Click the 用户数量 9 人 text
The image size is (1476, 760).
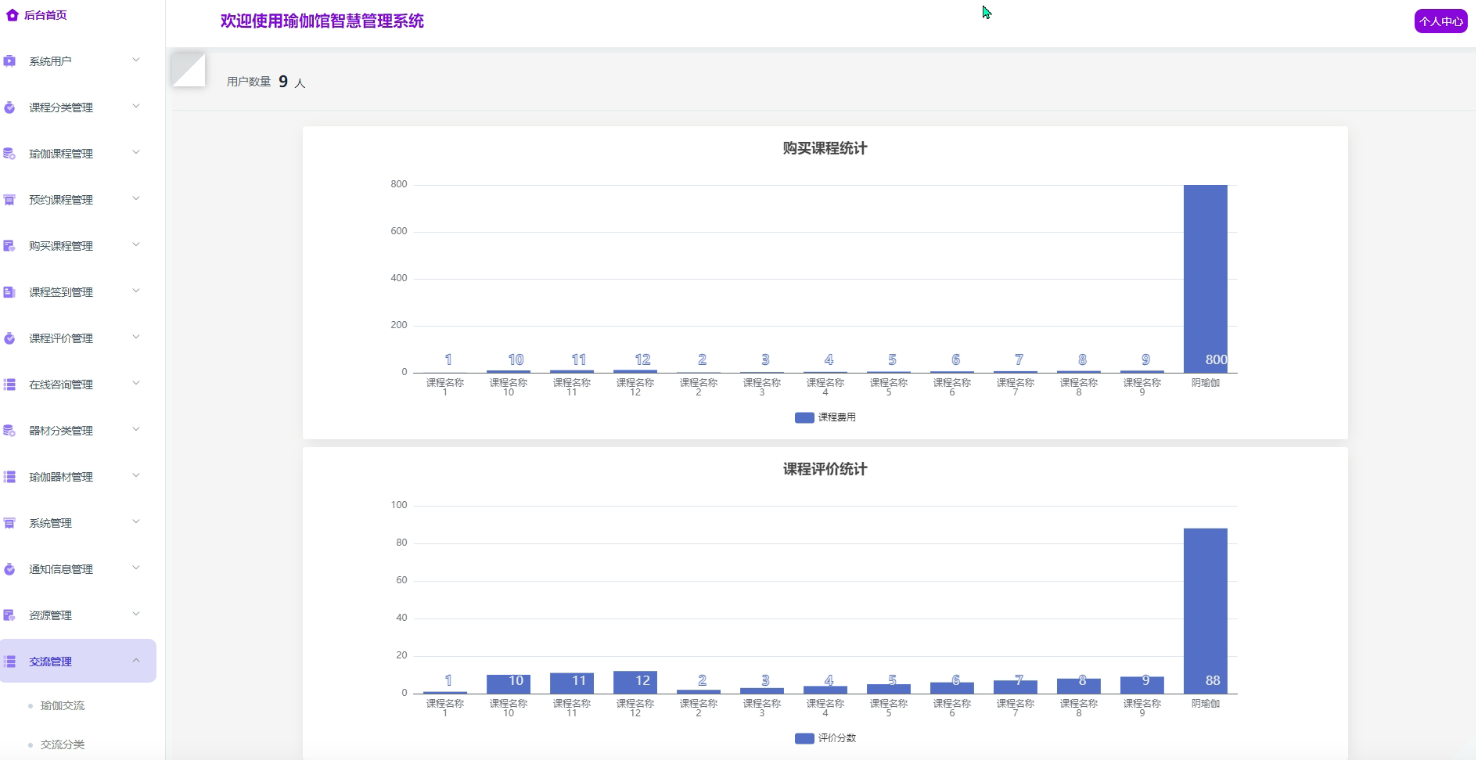point(266,82)
